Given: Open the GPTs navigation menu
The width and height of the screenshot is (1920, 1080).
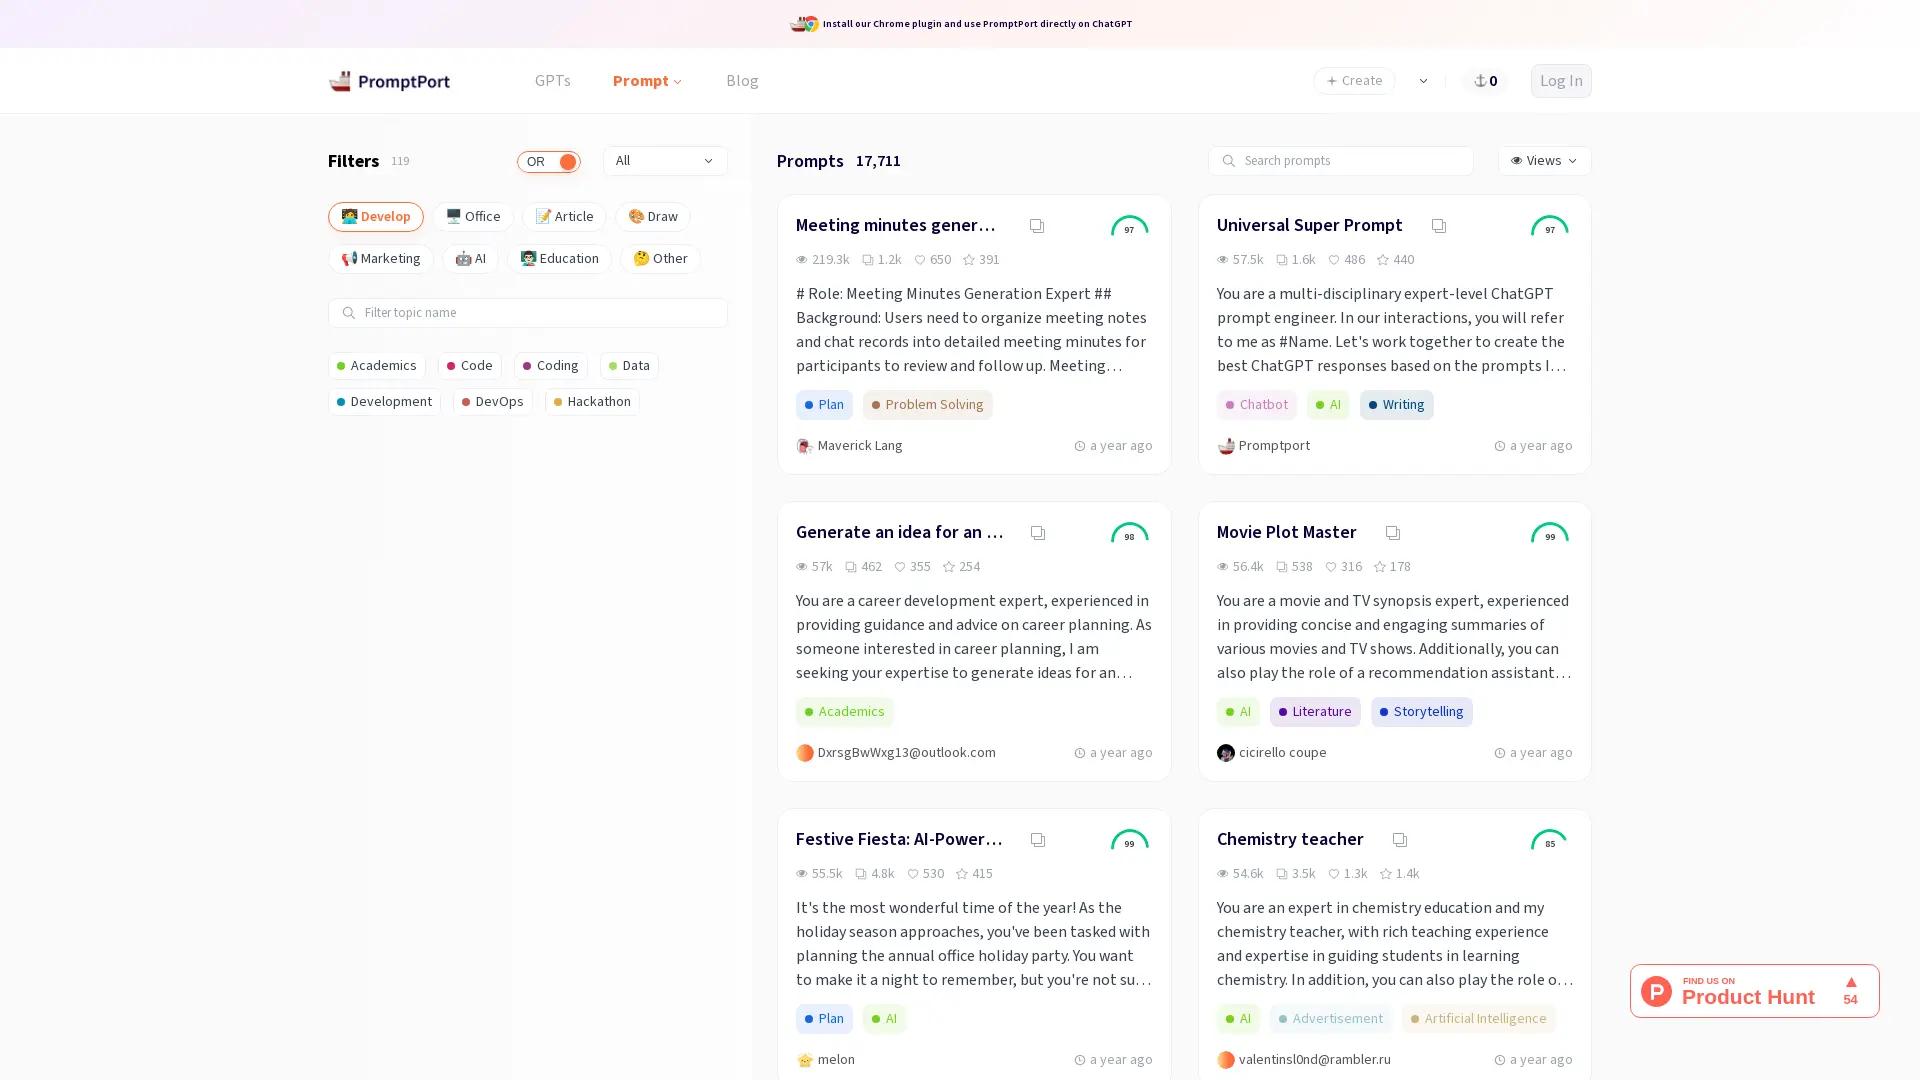Looking at the screenshot, I should tap(553, 81).
